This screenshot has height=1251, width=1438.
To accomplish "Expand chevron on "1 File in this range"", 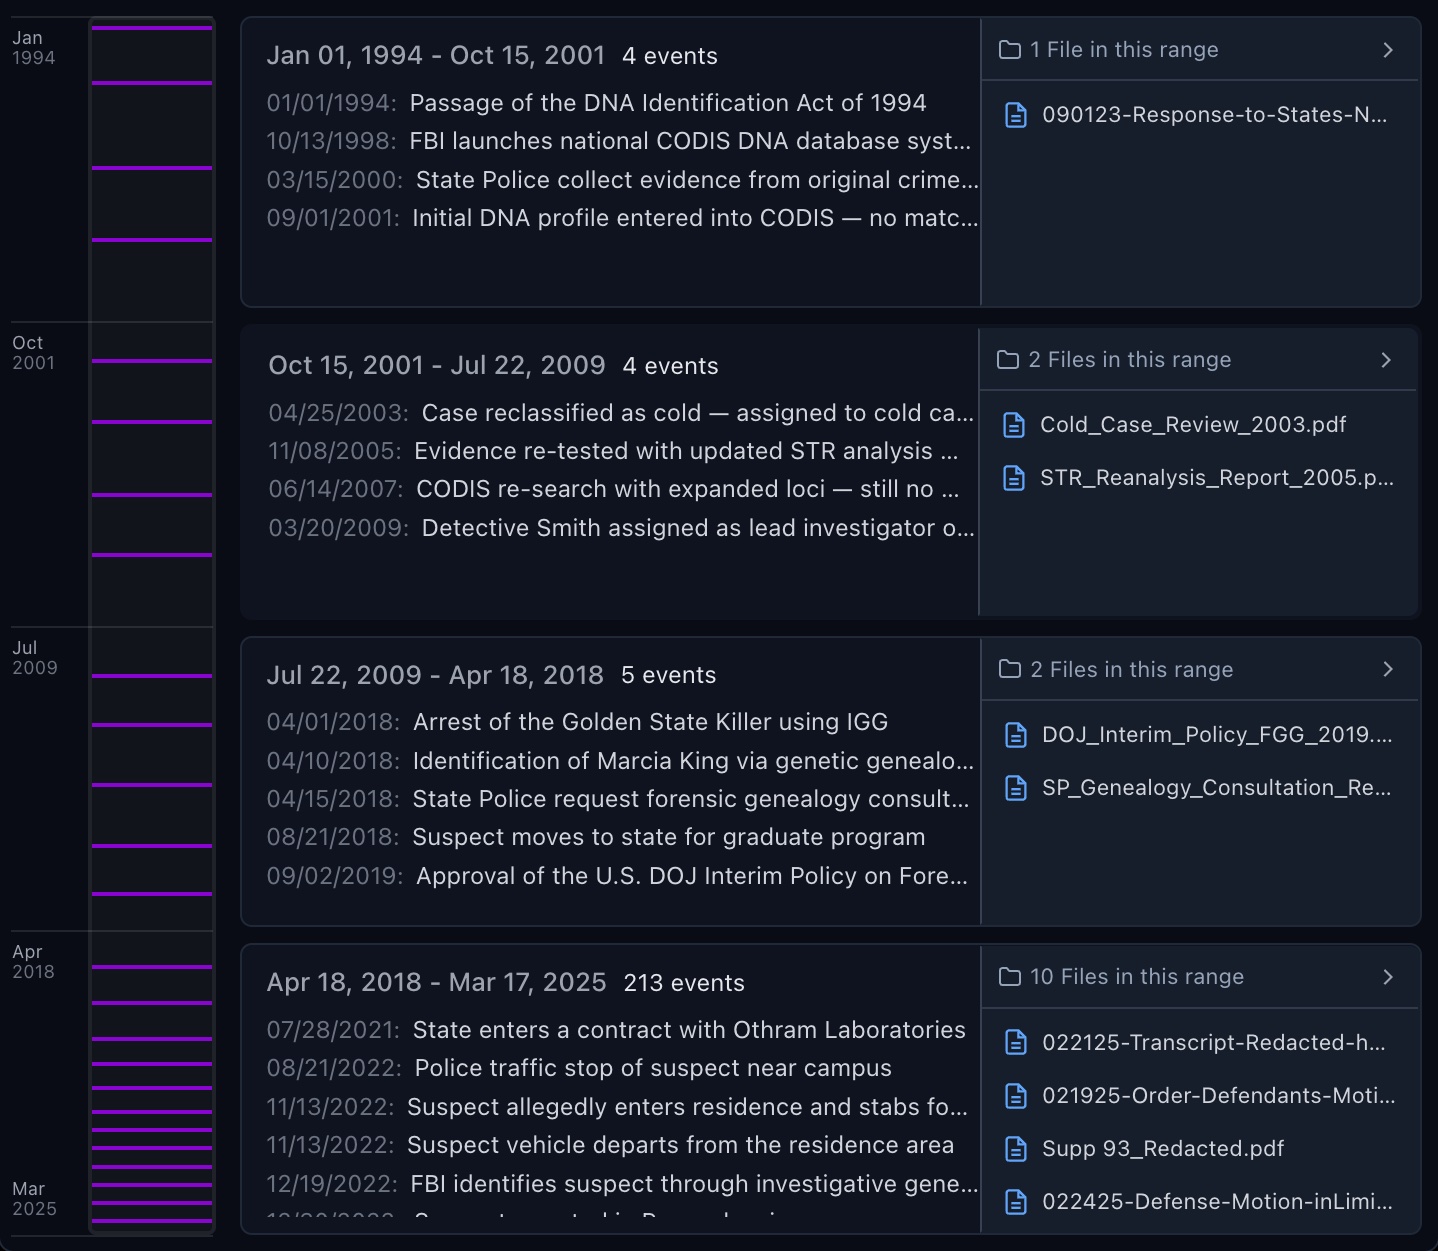I will point(1387,48).
